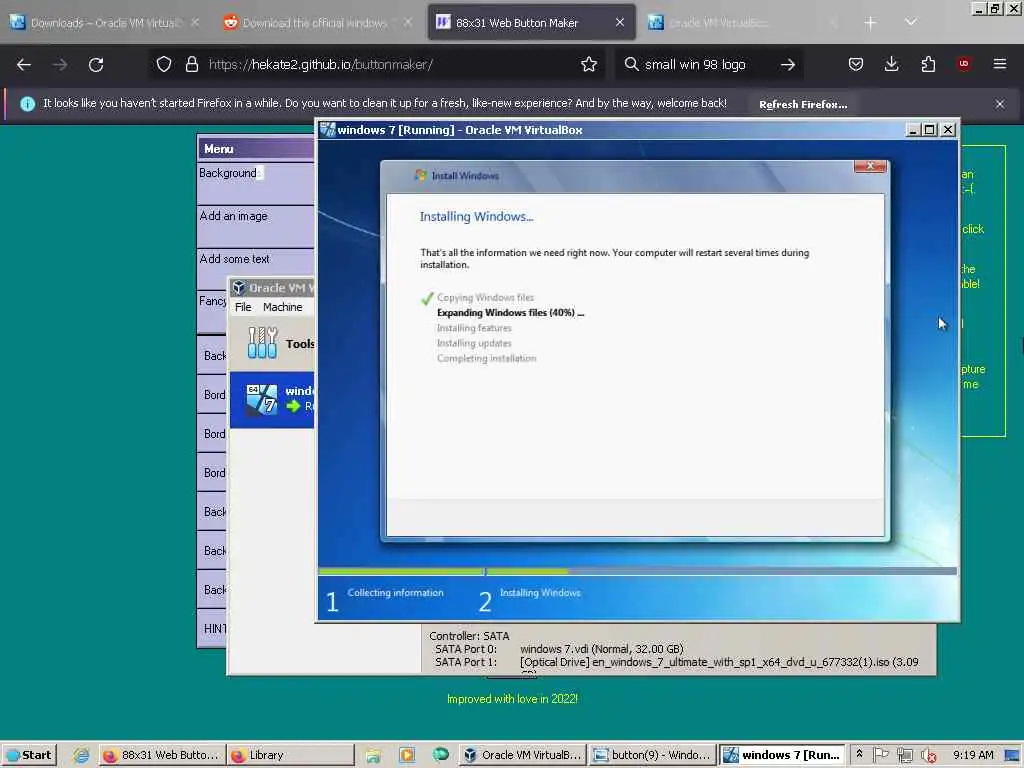The width and height of the screenshot is (1024, 768).
Task: Click the SATA Port 1 optical drive ISO entry
Action: coord(677,662)
